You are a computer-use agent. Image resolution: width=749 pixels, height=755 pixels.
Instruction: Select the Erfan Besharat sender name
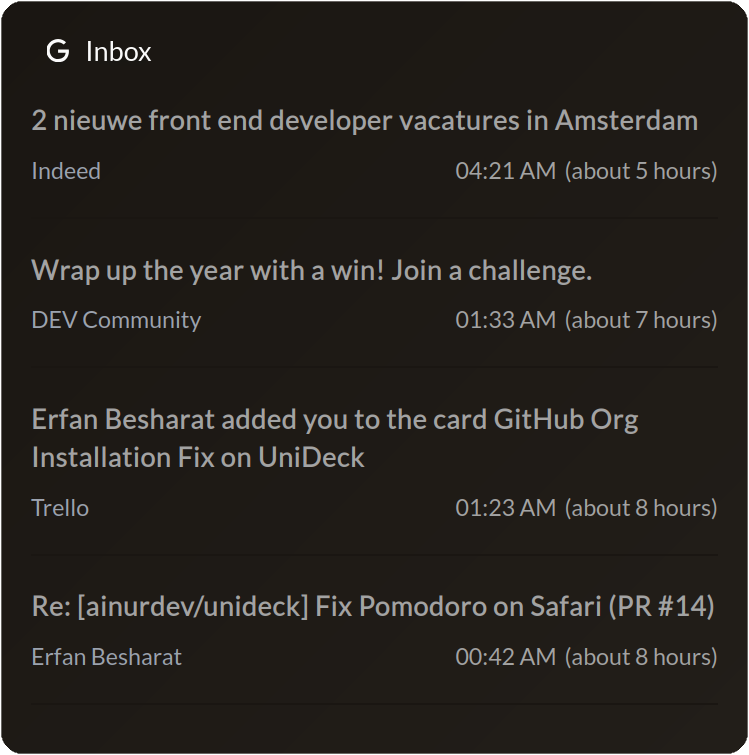click(x=106, y=657)
